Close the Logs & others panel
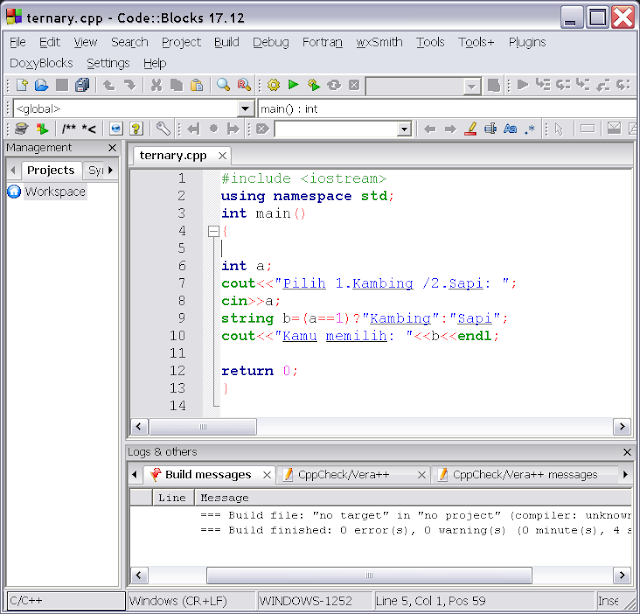The width and height of the screenshot is (640, 614). click(627, 452)
